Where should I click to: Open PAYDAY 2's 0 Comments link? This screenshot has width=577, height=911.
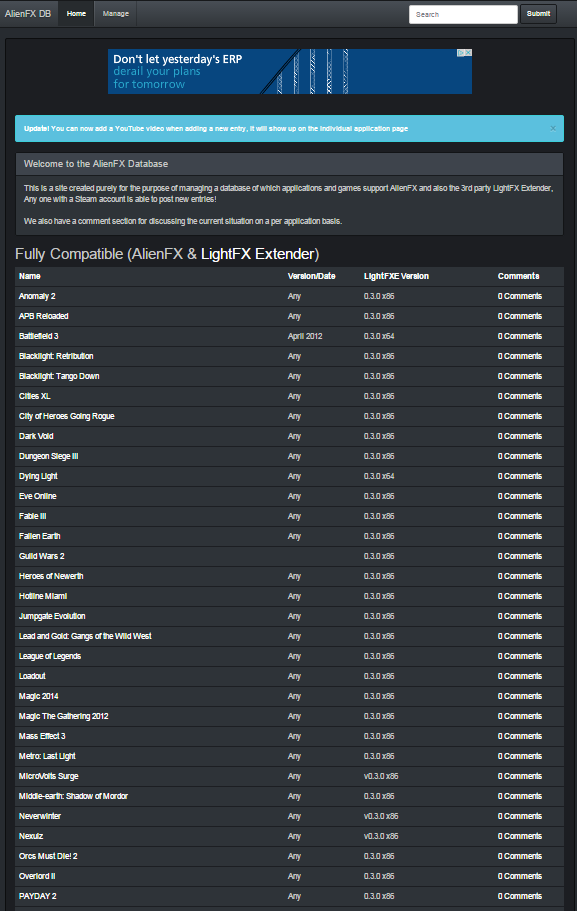[519, 896]
